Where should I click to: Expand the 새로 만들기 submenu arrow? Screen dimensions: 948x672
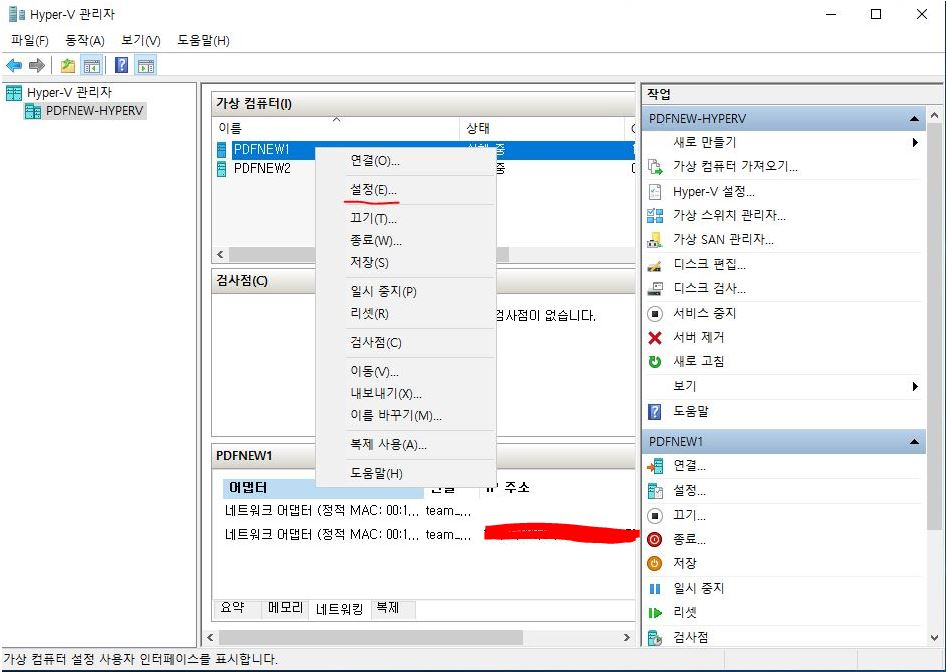pyautogui.click(x=915, y=143)
